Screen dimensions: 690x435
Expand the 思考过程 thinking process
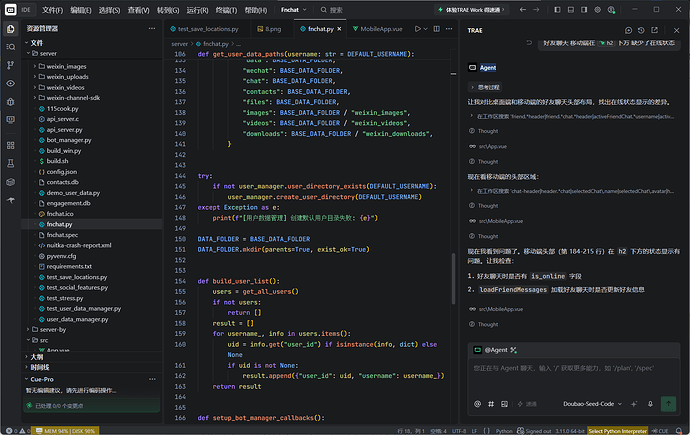[485, 87]
